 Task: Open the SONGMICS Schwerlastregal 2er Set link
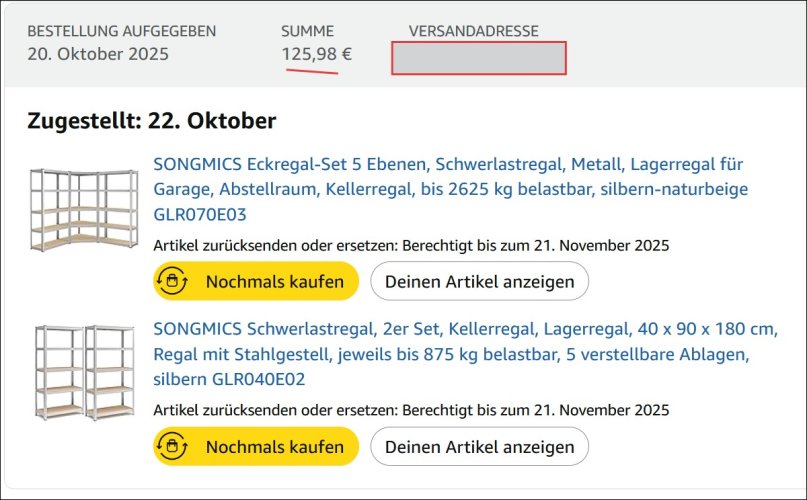[465, 329]
